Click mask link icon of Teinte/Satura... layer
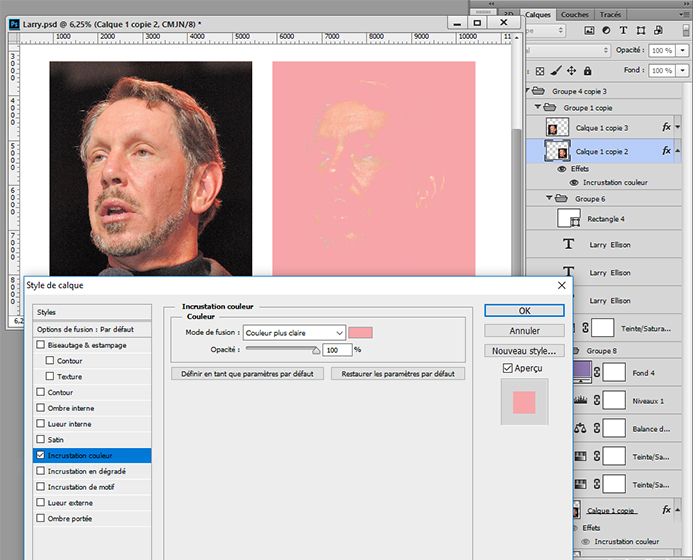The height and width of the screenshot is (560, 693). (585, 328)
